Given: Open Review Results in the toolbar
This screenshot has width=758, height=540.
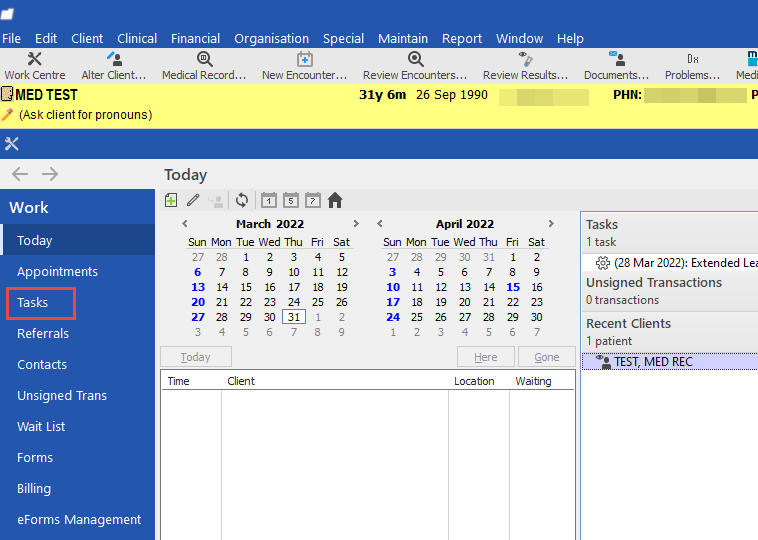Looking at the screenshot, I should point(525,66).
